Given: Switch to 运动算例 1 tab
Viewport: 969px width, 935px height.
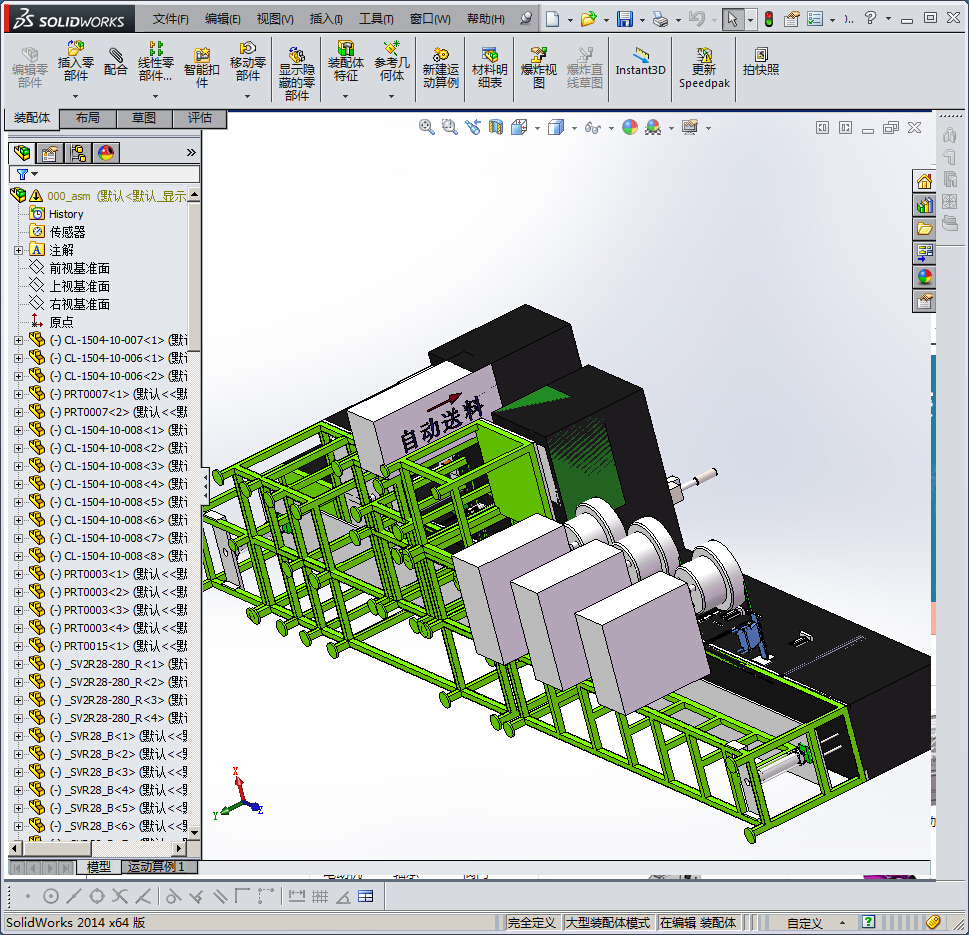Looking at the screenshot, I should [157, 867].
